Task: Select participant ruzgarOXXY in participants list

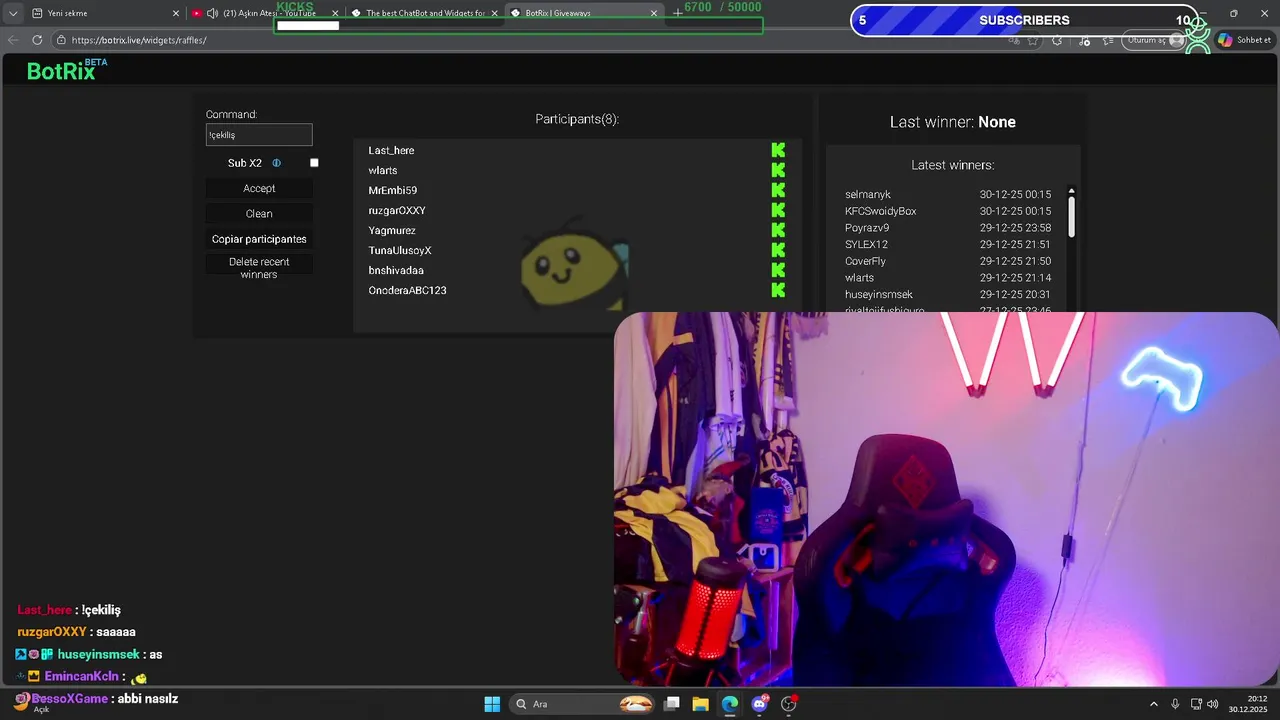Action: pos(397,210)
